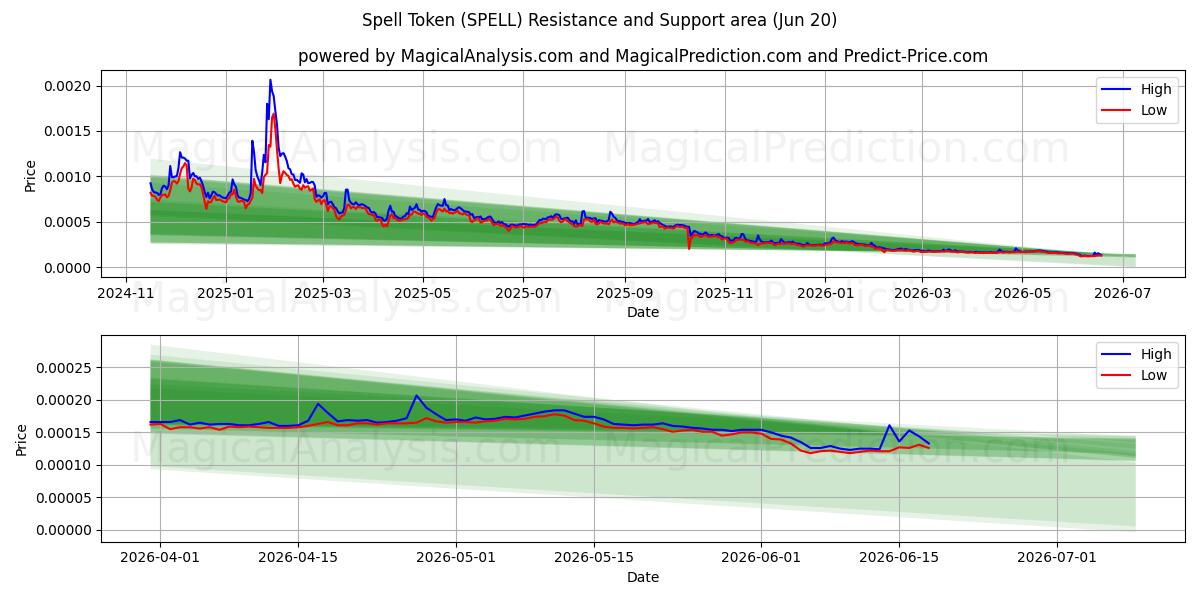
Task: Click the 0.0015 tick on upper y-axis
Action: coord(68,131)
